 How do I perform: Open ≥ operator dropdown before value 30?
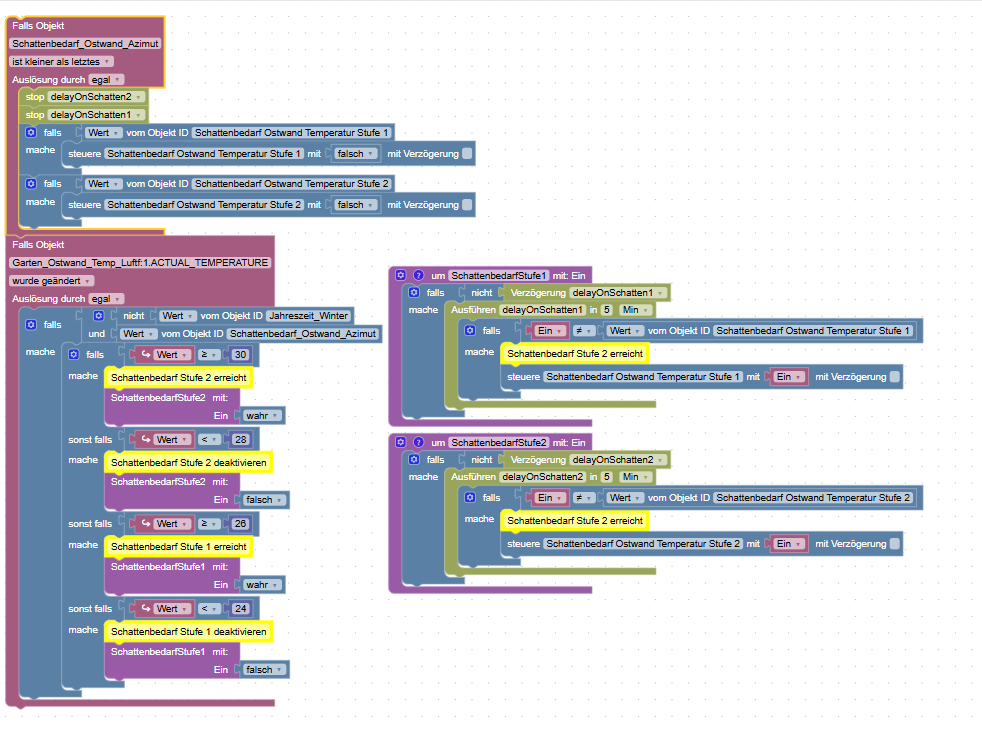point(209,354)
